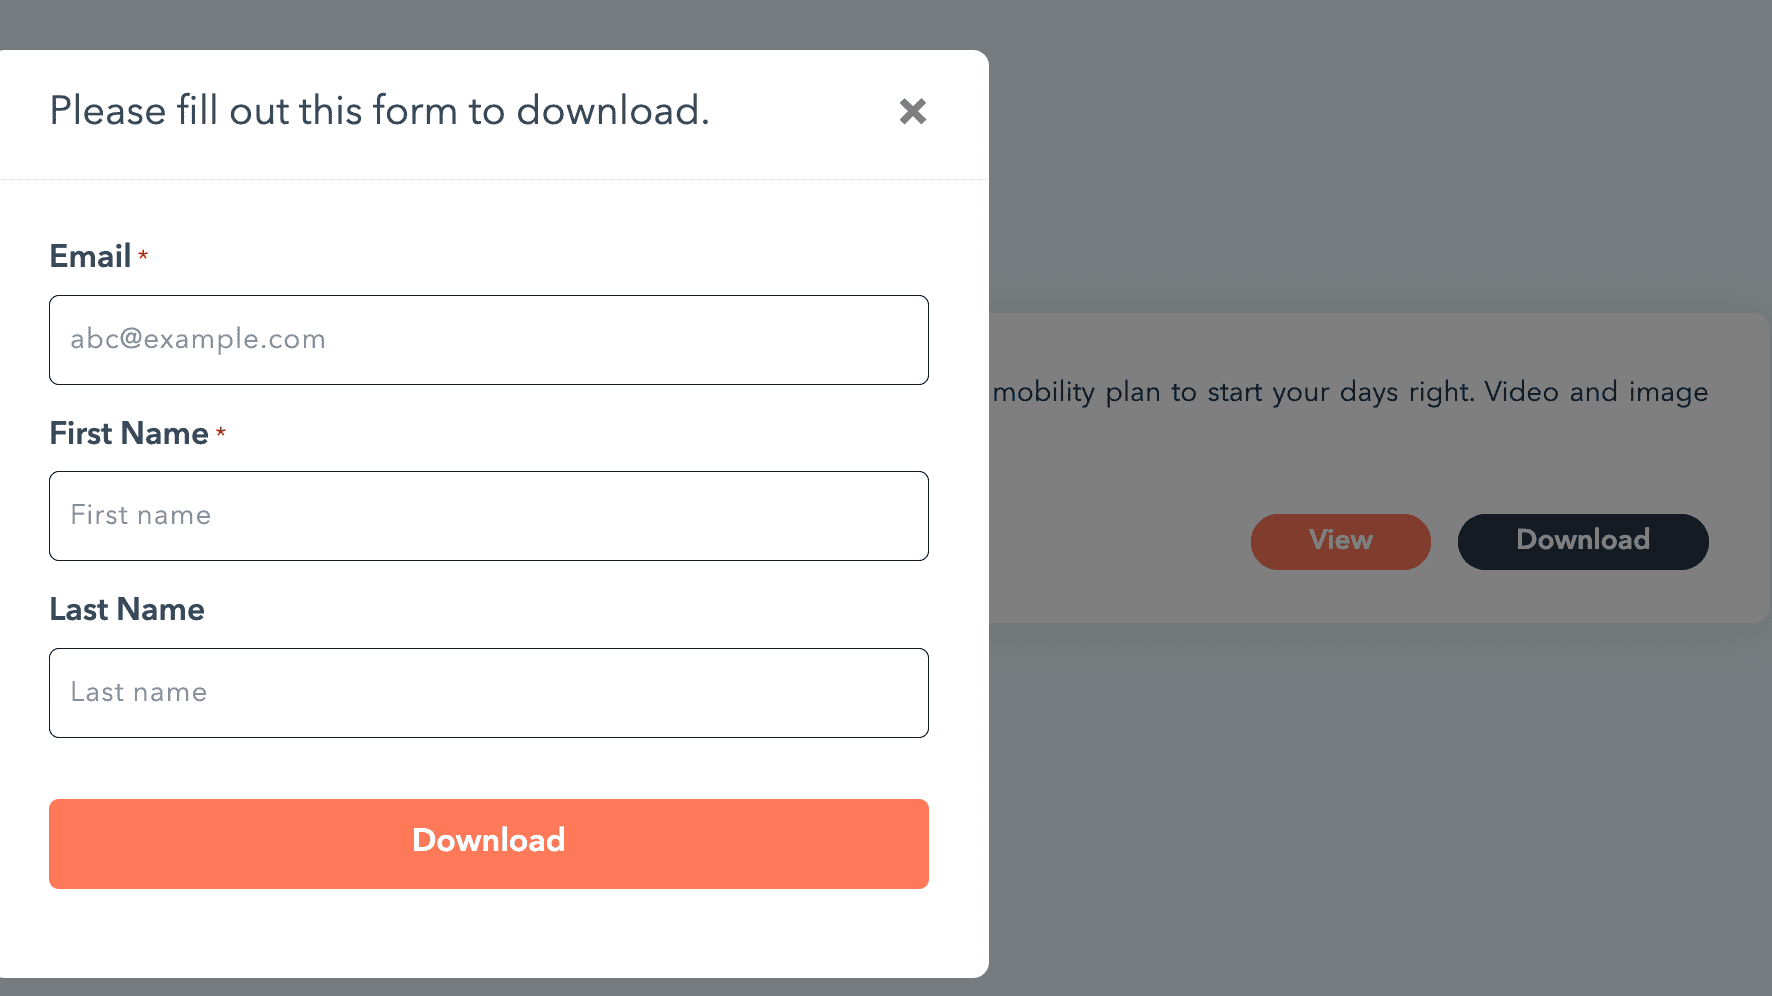Image resolution: width=1772 pixels, height=996 pixels.
Task: Click the First Name field label
Action: [129, 434]
